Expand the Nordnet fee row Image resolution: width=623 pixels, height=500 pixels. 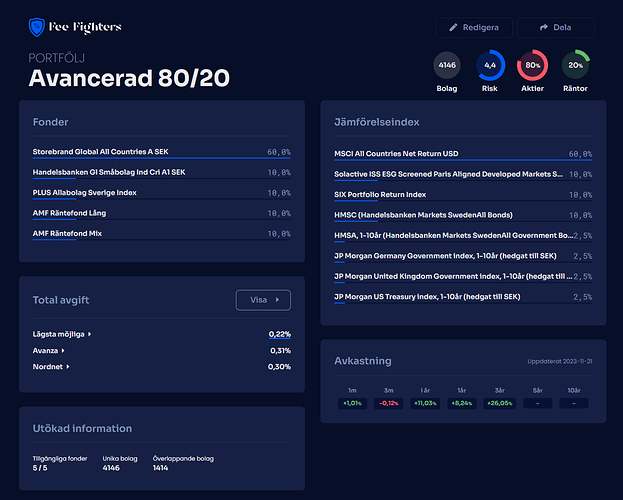[52, 367]
